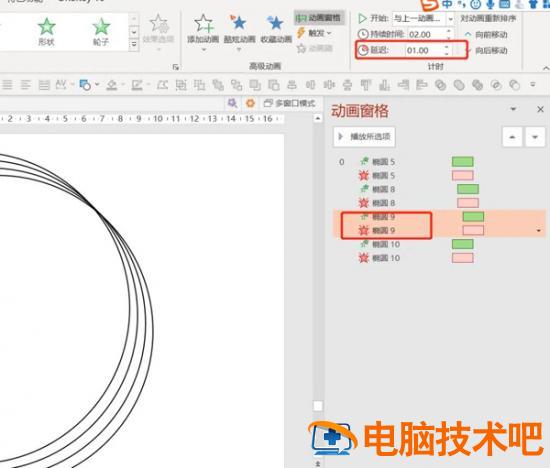Click 向前移动 to move animation earlier

(x=486, y=34)
